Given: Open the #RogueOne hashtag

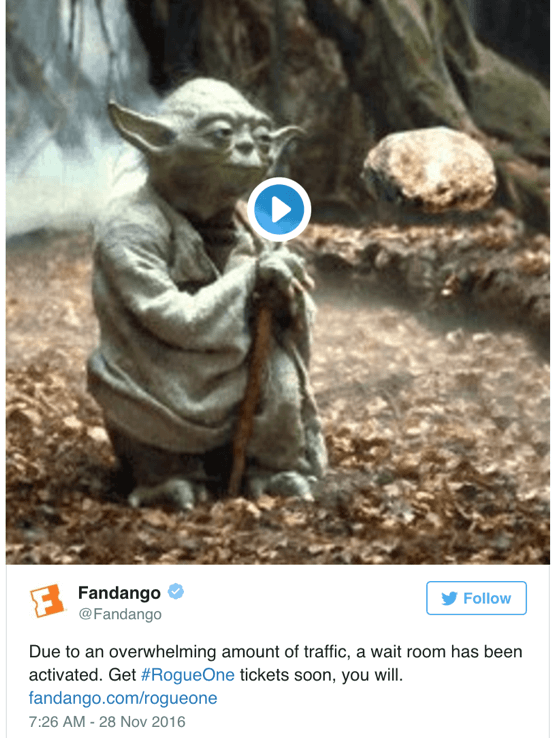Looking at the screenshot, I should [x=188, y=674].
